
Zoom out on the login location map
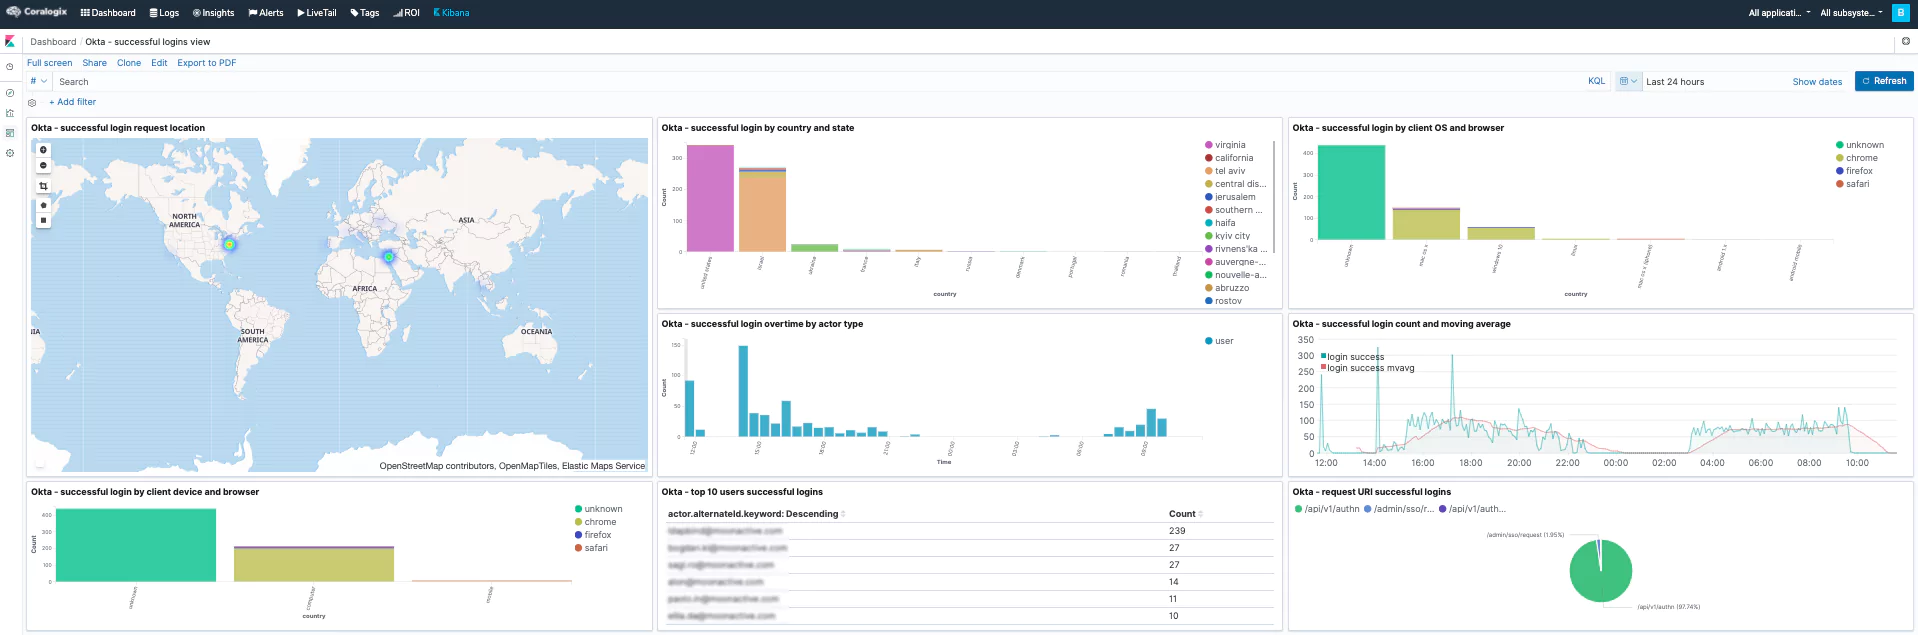[43, 165]
